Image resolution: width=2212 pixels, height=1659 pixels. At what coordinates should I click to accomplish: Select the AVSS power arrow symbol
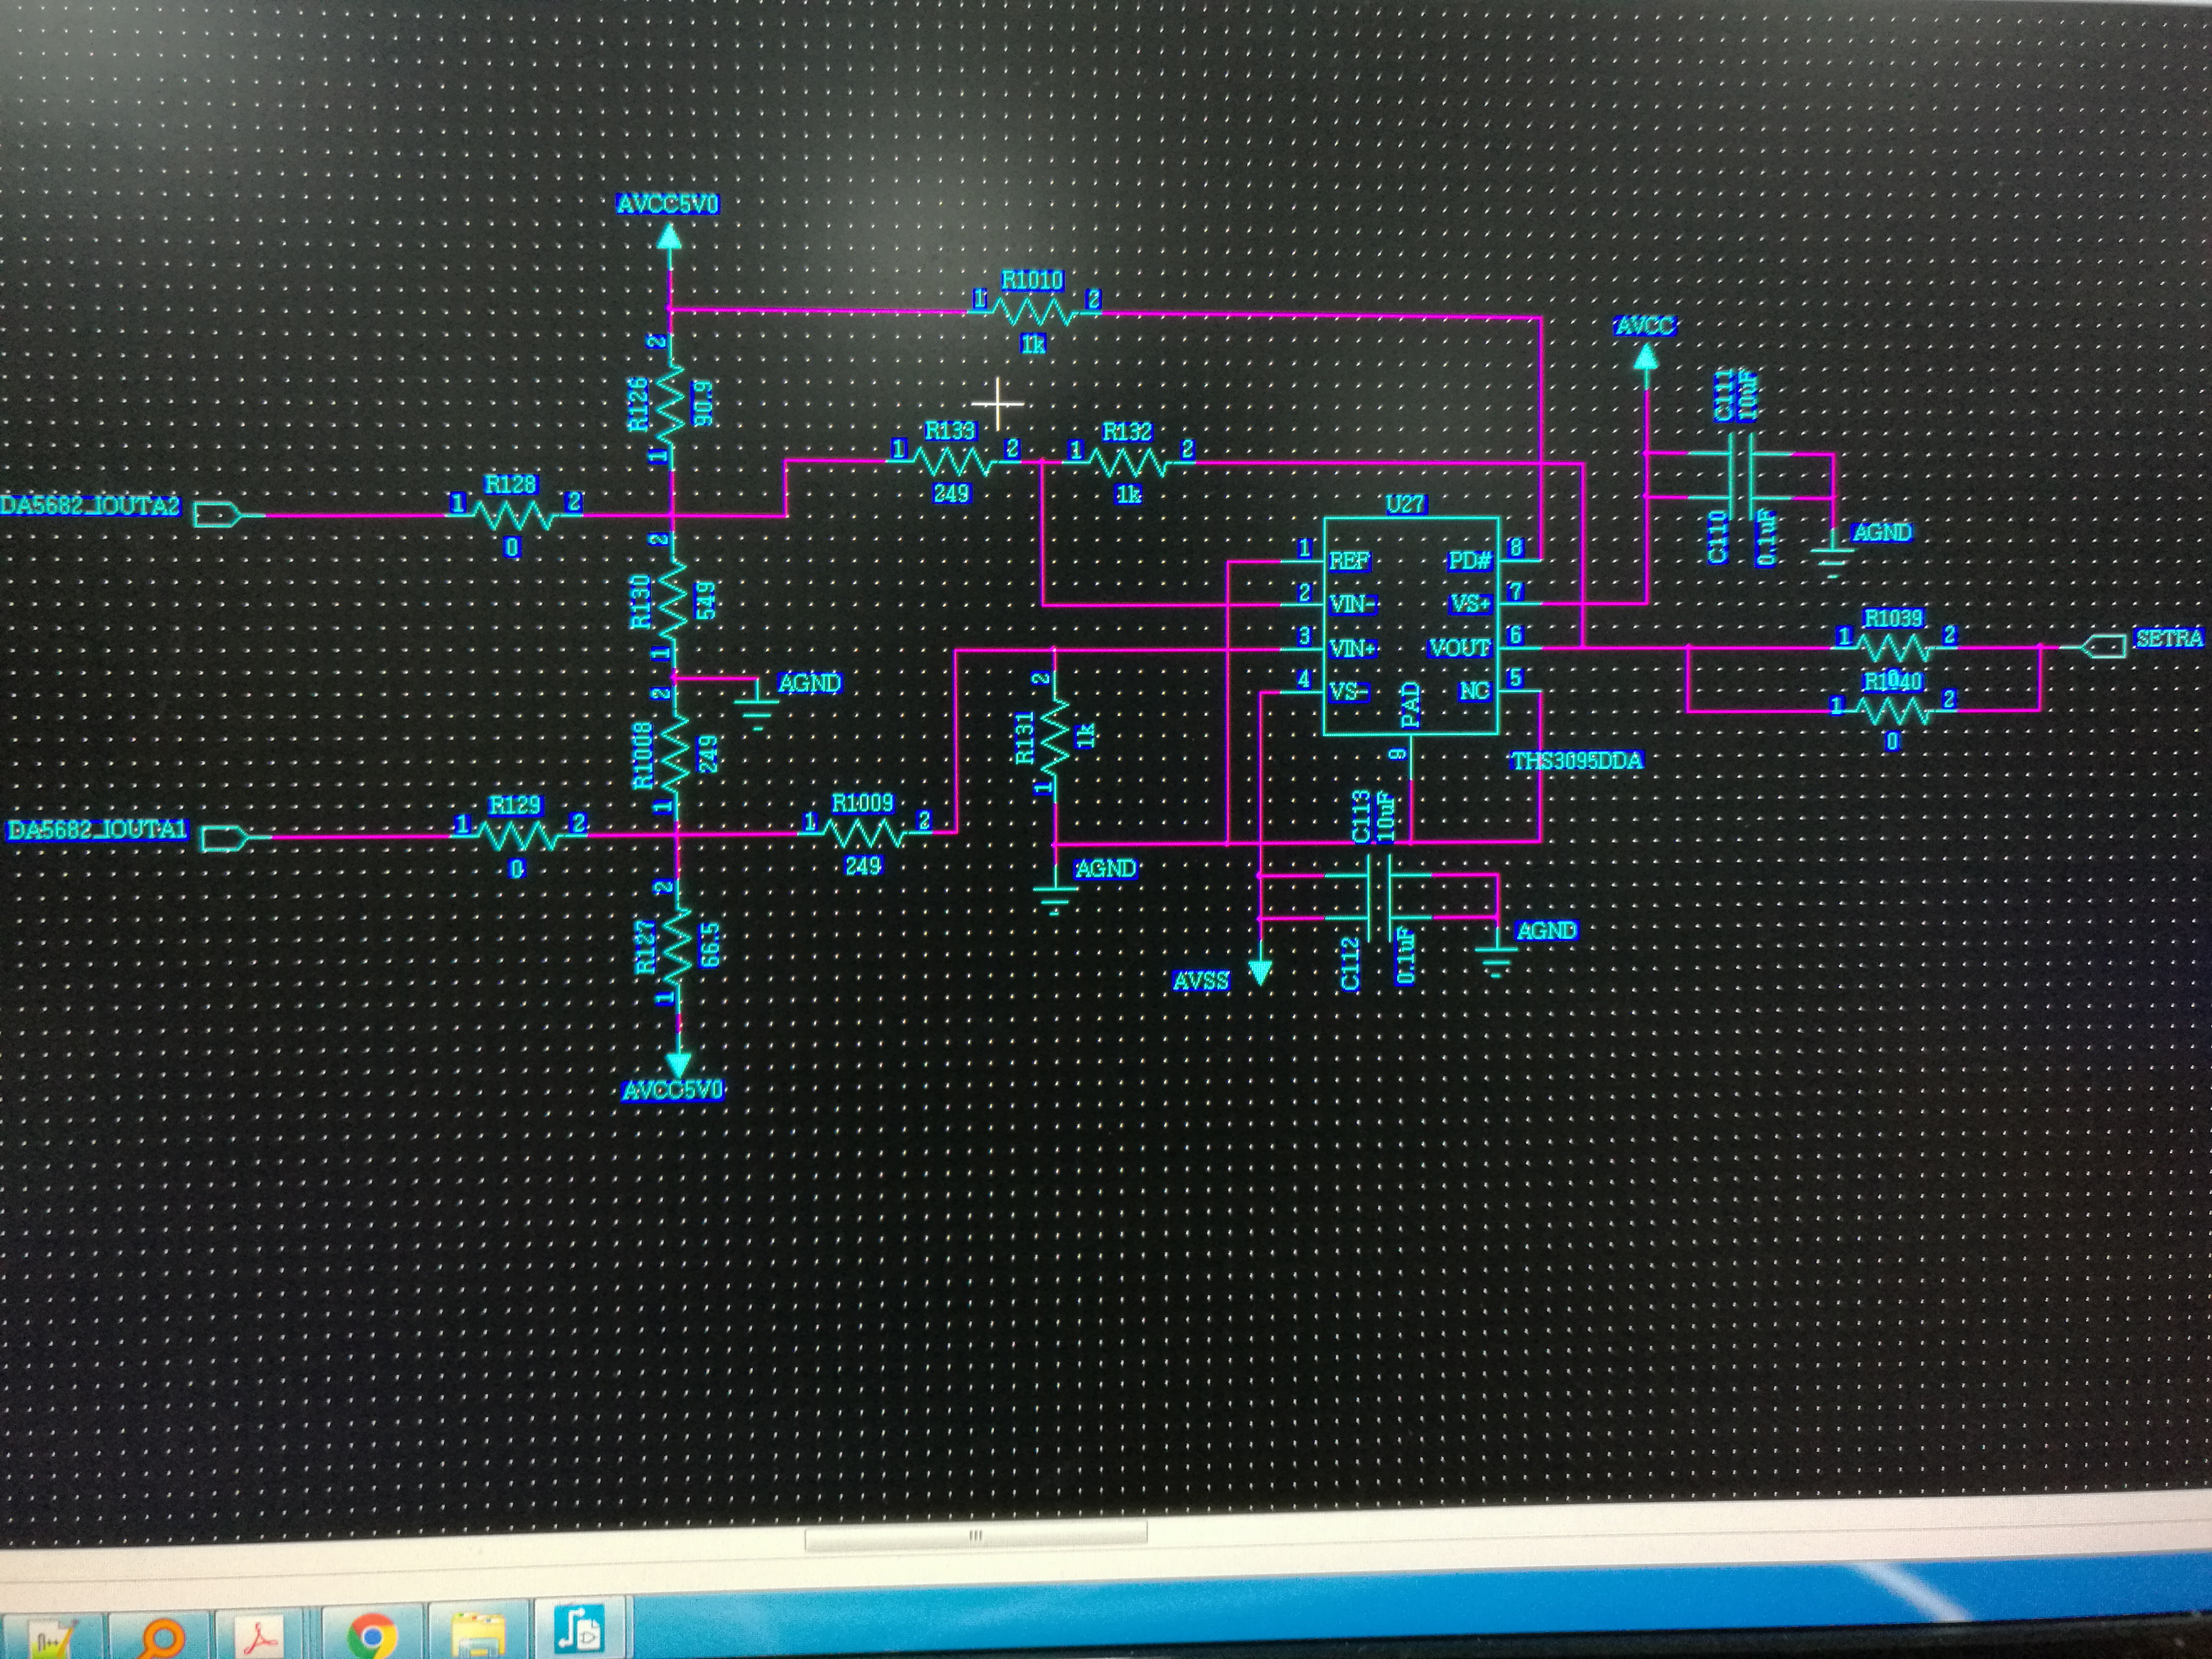tap(1261, 971)
